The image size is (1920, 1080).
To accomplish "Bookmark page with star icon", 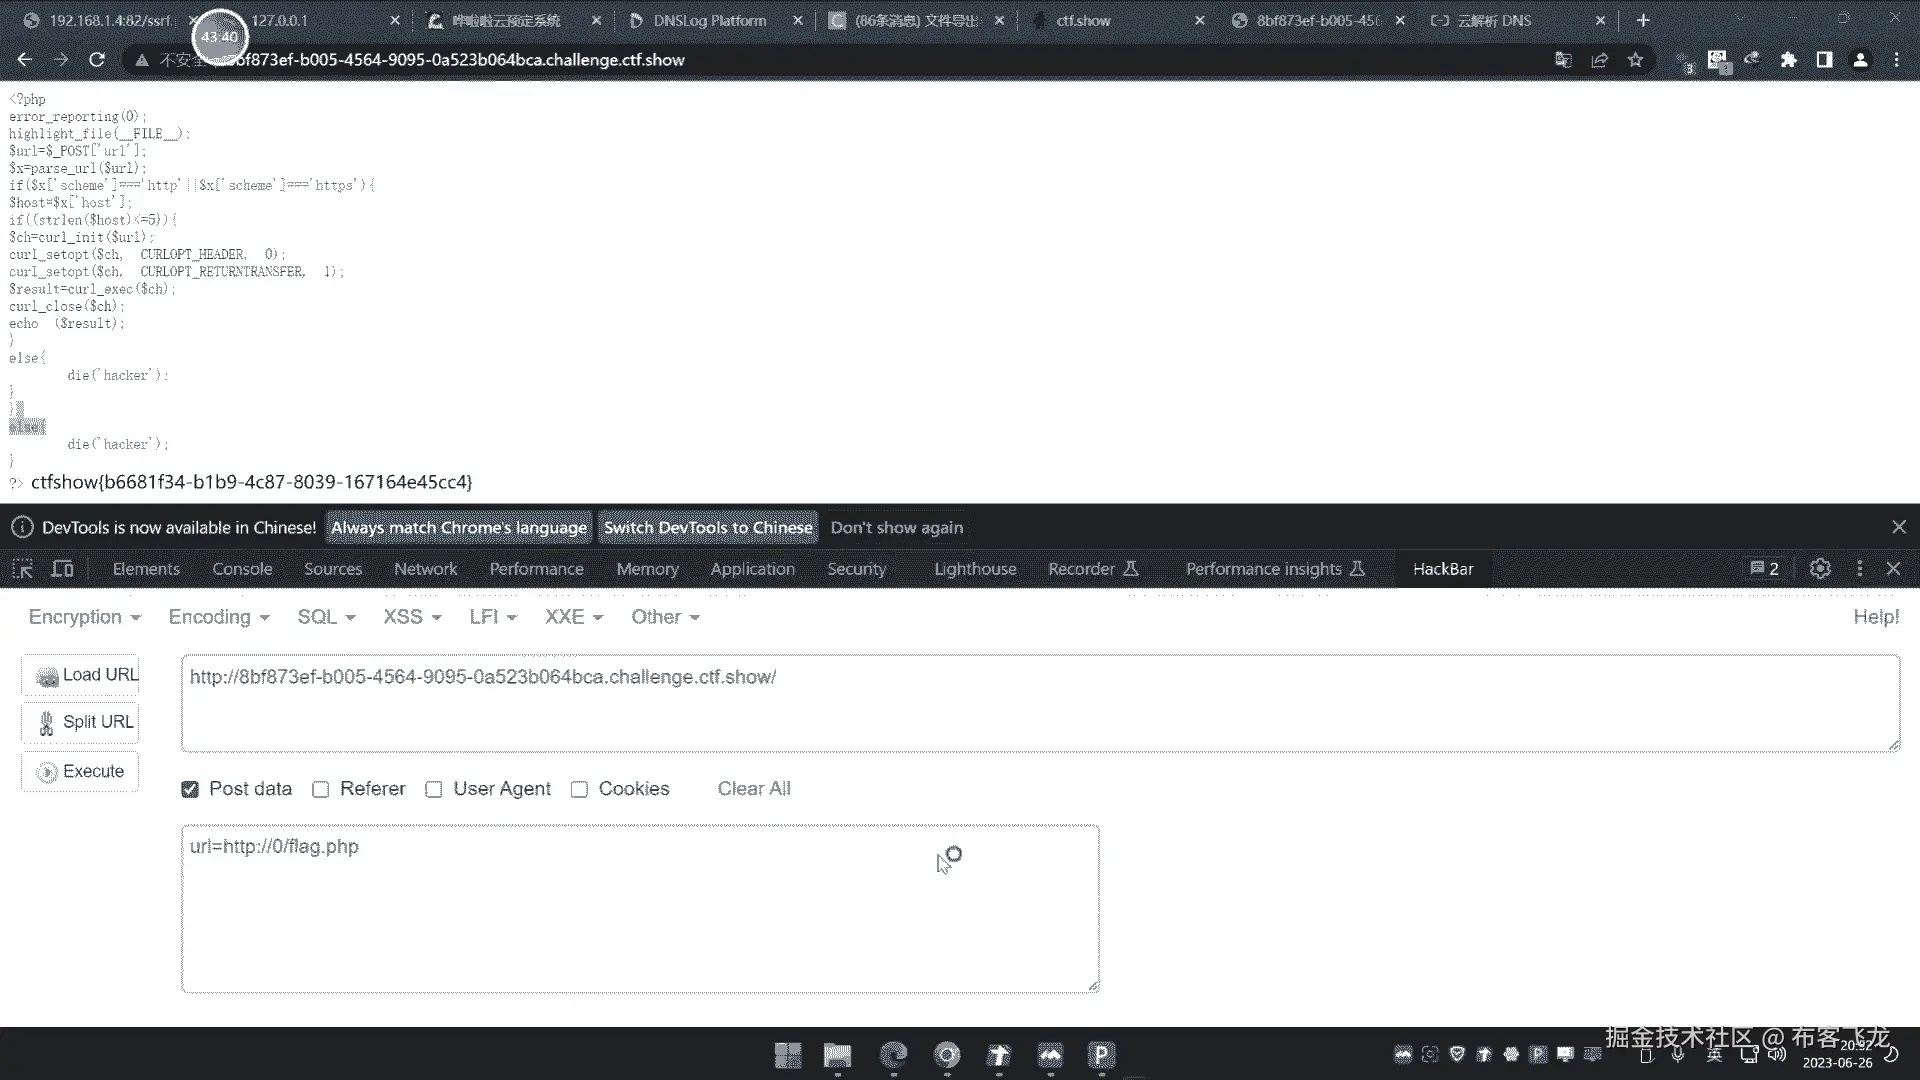I will coord(1635,60).
